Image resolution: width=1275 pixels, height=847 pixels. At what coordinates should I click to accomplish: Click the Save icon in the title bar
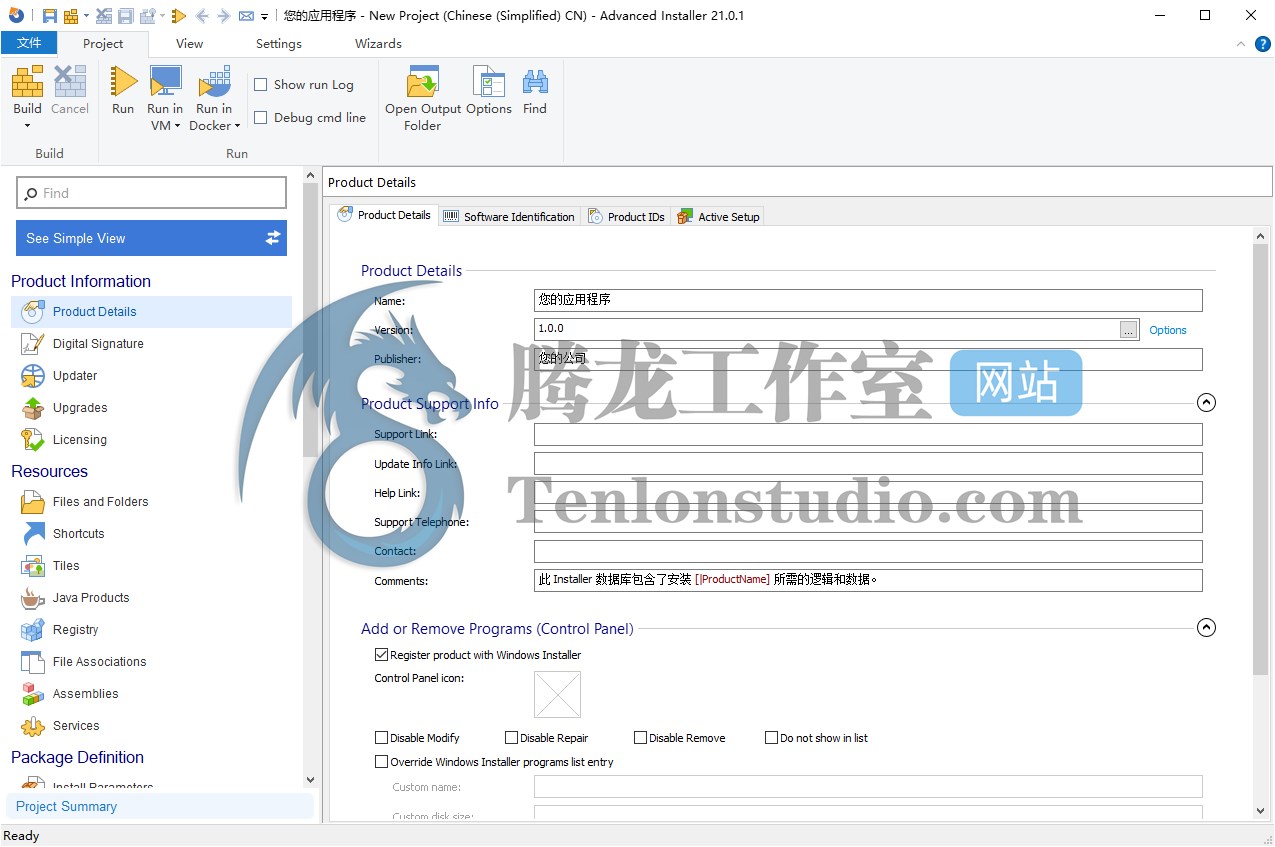49,16
